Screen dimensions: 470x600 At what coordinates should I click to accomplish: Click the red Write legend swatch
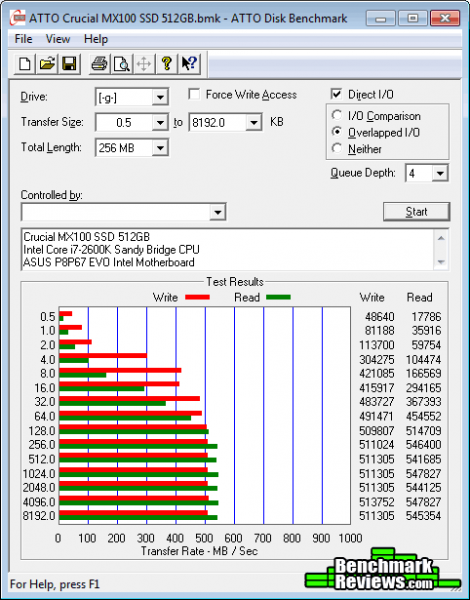pos(197,297)
